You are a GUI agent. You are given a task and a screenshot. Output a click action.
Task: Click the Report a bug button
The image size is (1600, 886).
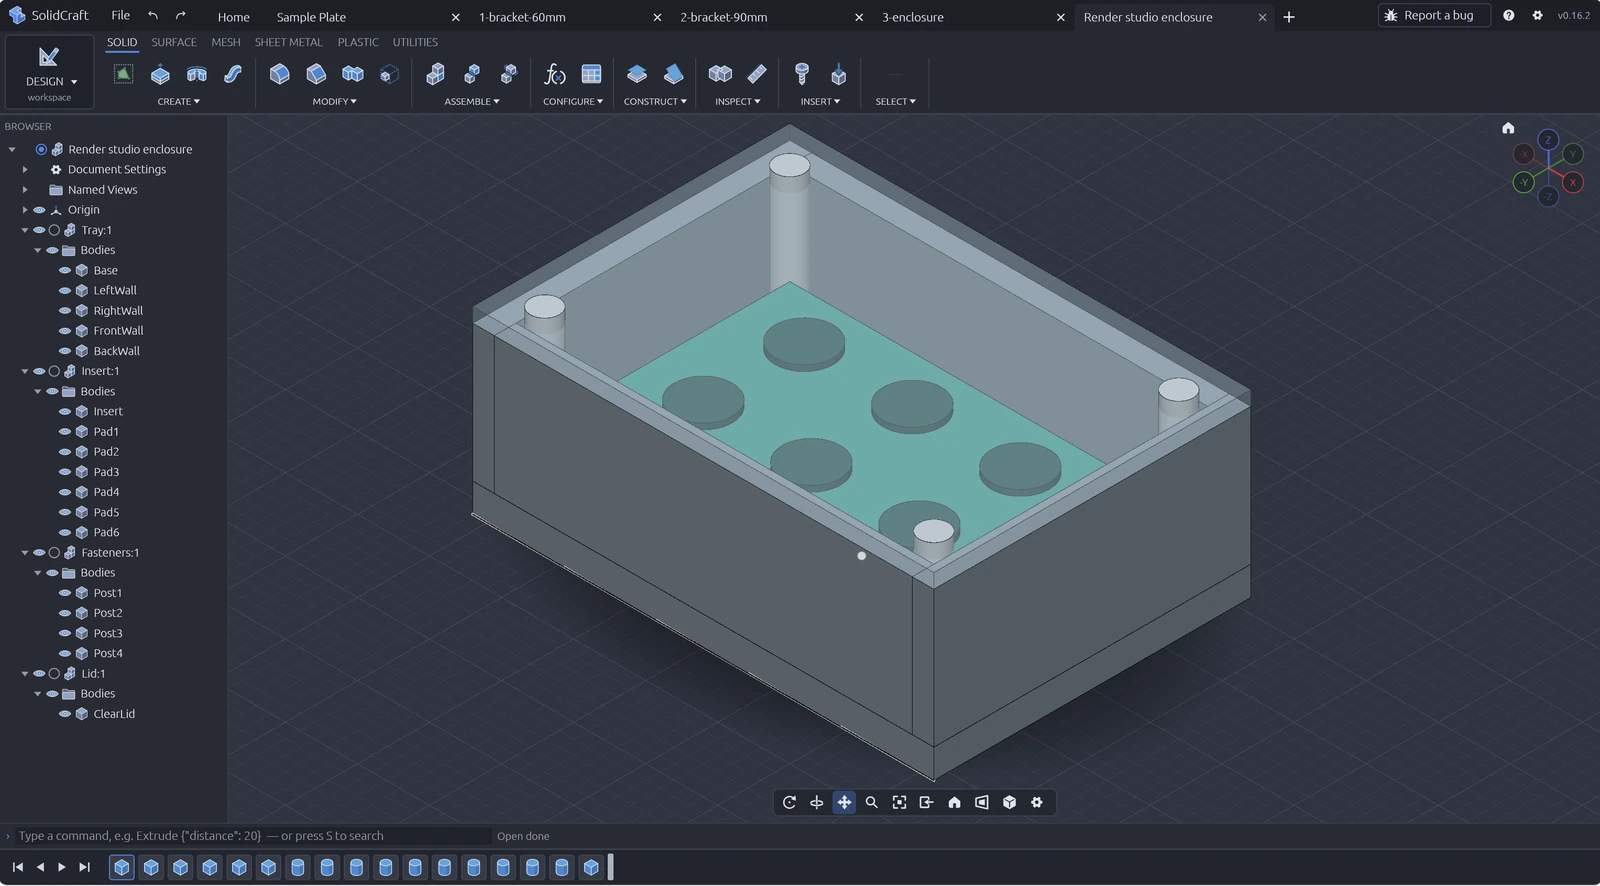tap(1434, 15)
